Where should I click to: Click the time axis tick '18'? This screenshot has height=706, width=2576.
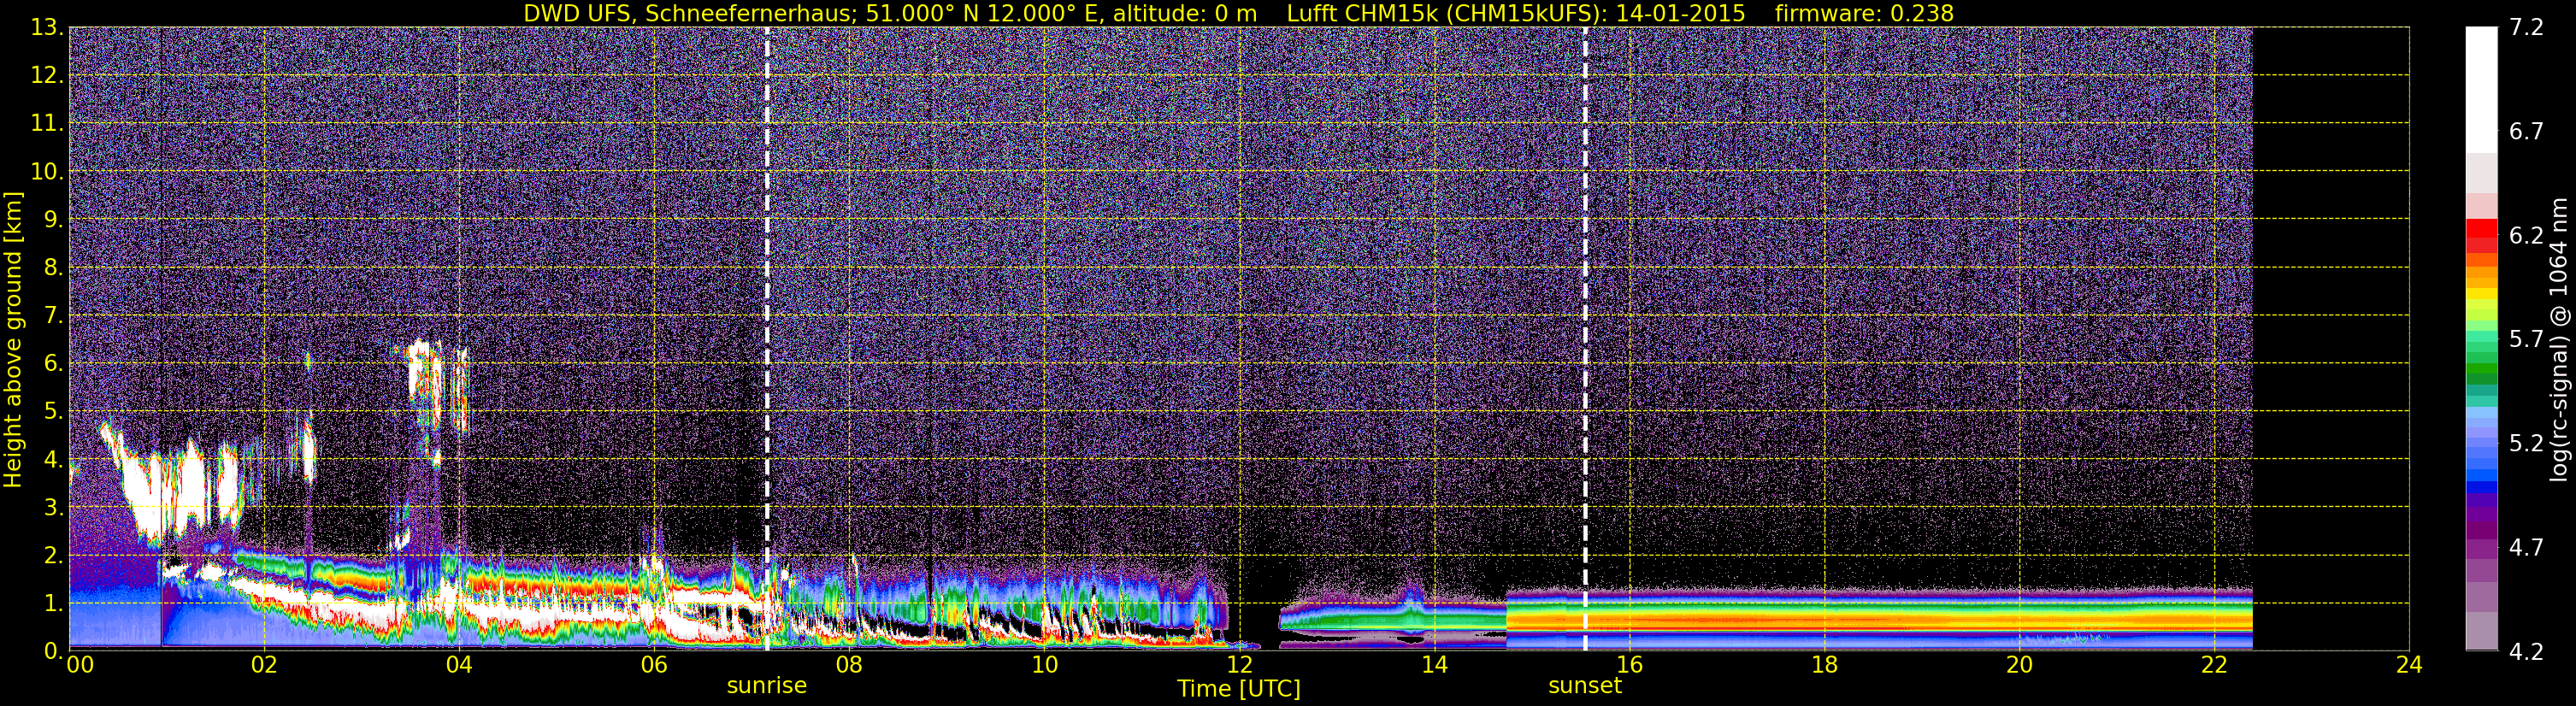[1824, 666]
